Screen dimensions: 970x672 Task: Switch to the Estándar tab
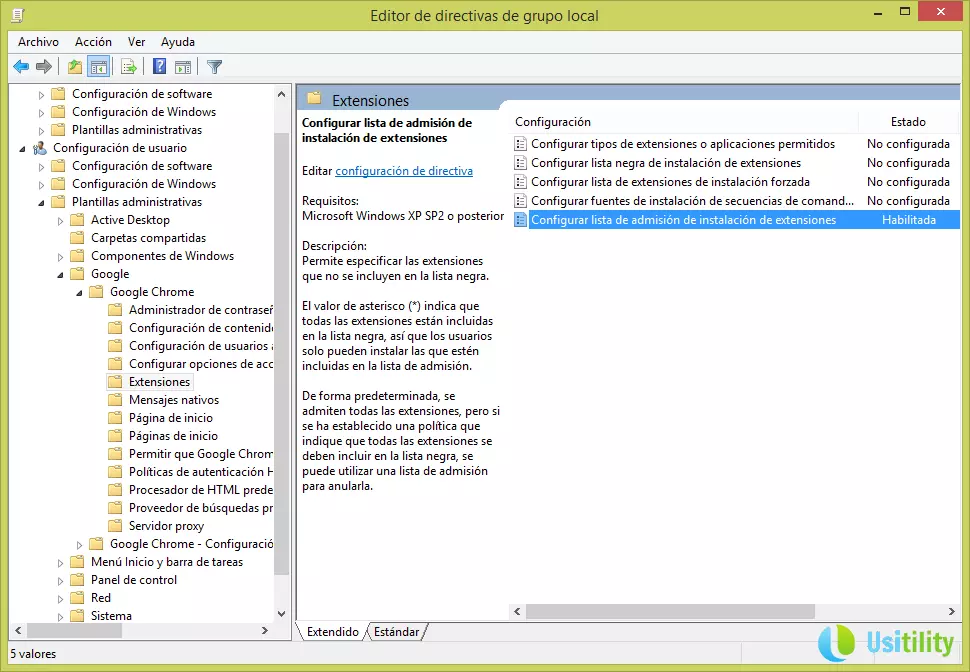pos(396,632)
